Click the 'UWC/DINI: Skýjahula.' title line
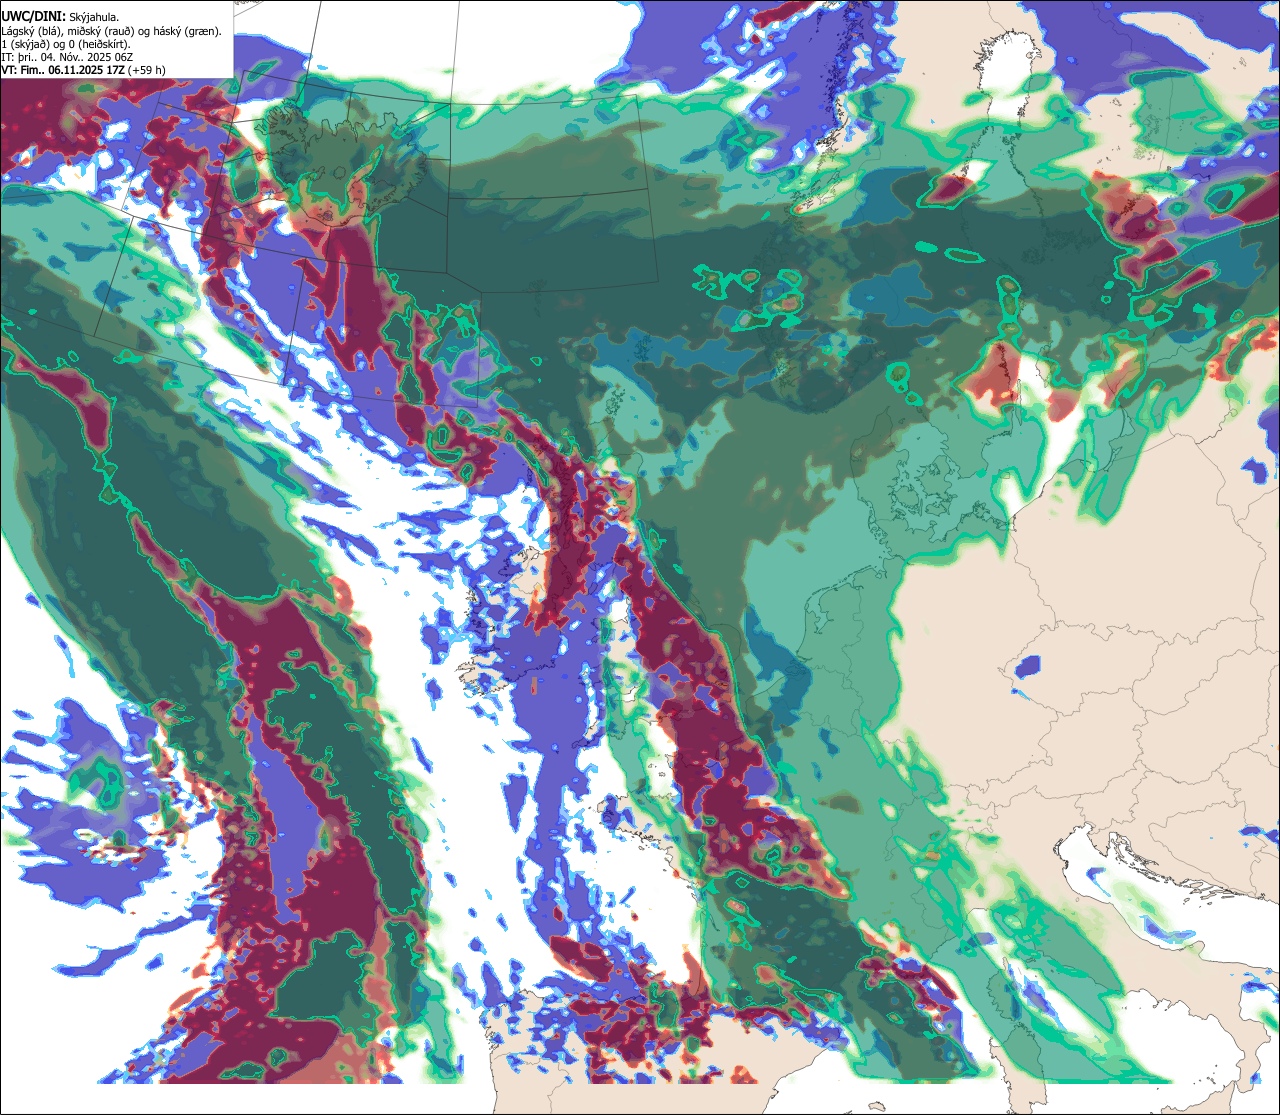The image size is (1280, 1115). click(x=60, y=17)
